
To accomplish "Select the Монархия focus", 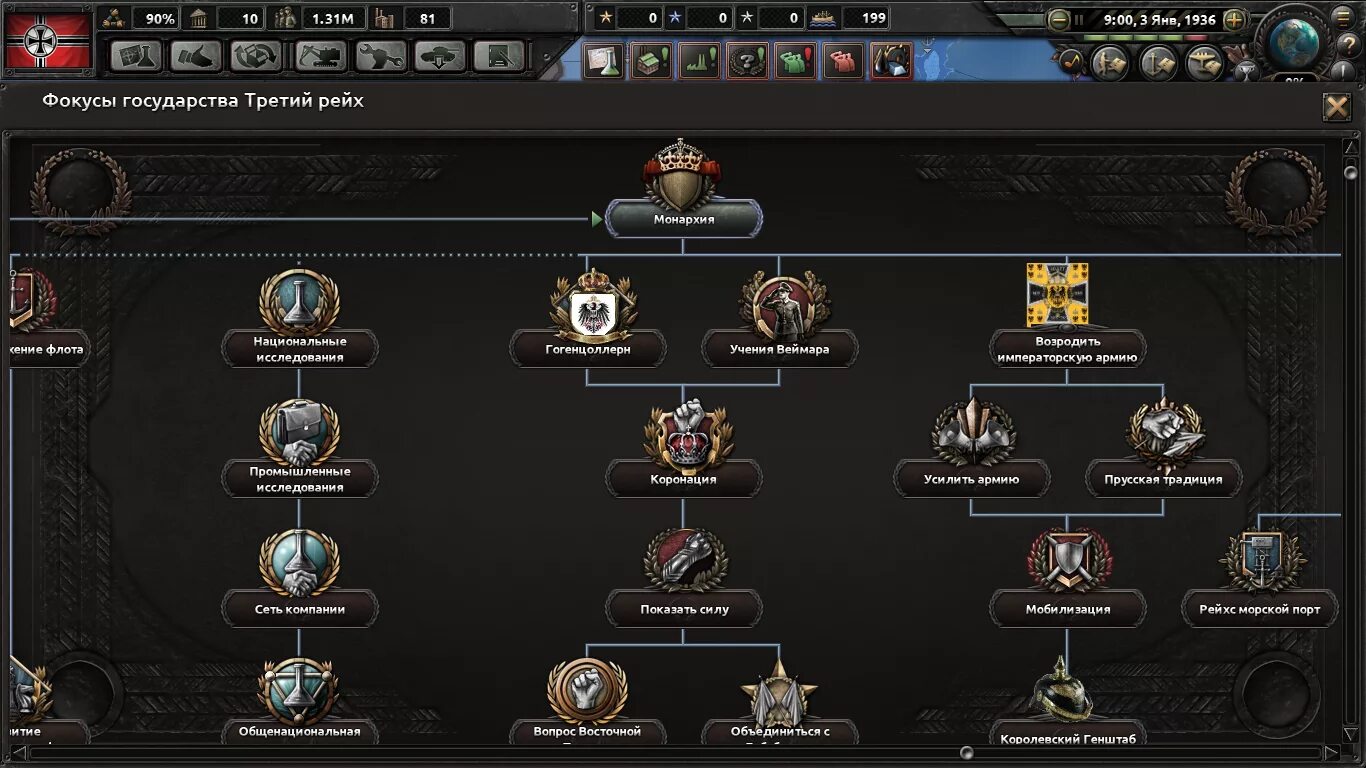I will [x=684, y=219].
